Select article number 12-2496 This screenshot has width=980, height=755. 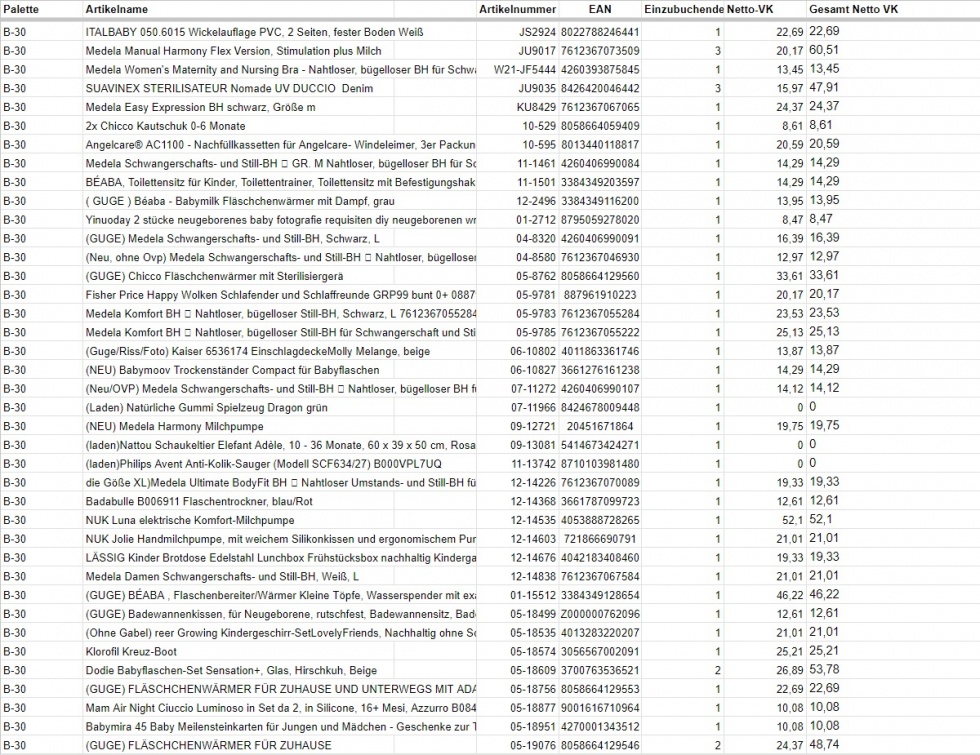(x=536, y=201)
